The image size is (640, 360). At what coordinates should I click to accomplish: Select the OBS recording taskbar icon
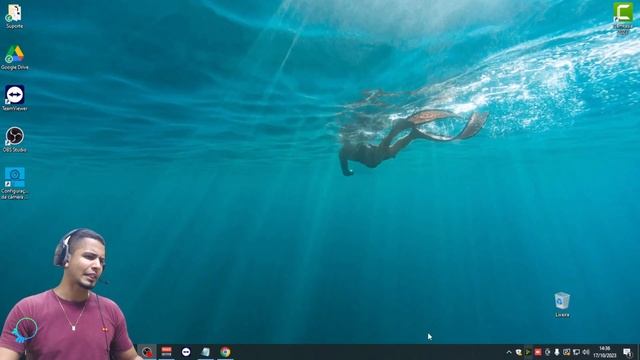147,352
